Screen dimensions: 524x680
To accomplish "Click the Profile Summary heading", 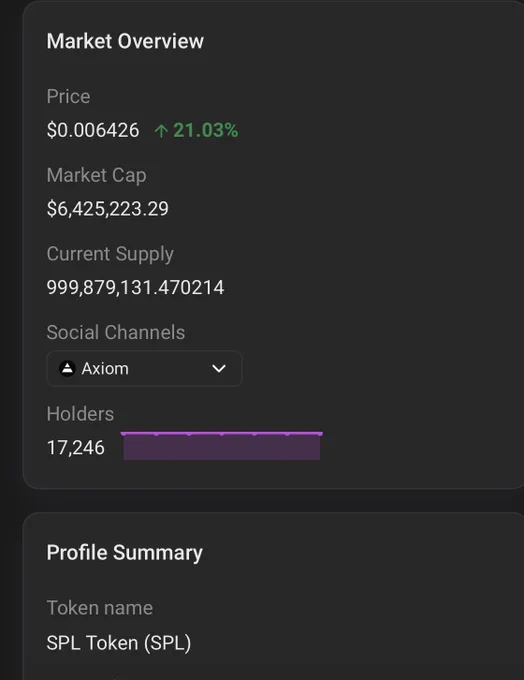I will coord(124,552).
